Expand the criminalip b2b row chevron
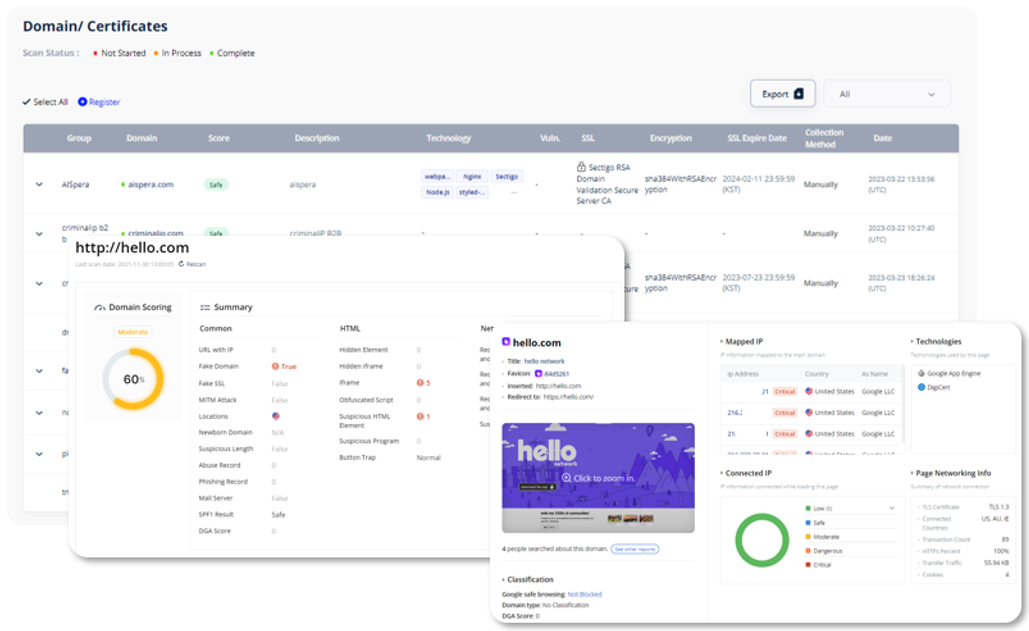The width and height of the screenshot is (1029, 631). (x=39, y=234)
